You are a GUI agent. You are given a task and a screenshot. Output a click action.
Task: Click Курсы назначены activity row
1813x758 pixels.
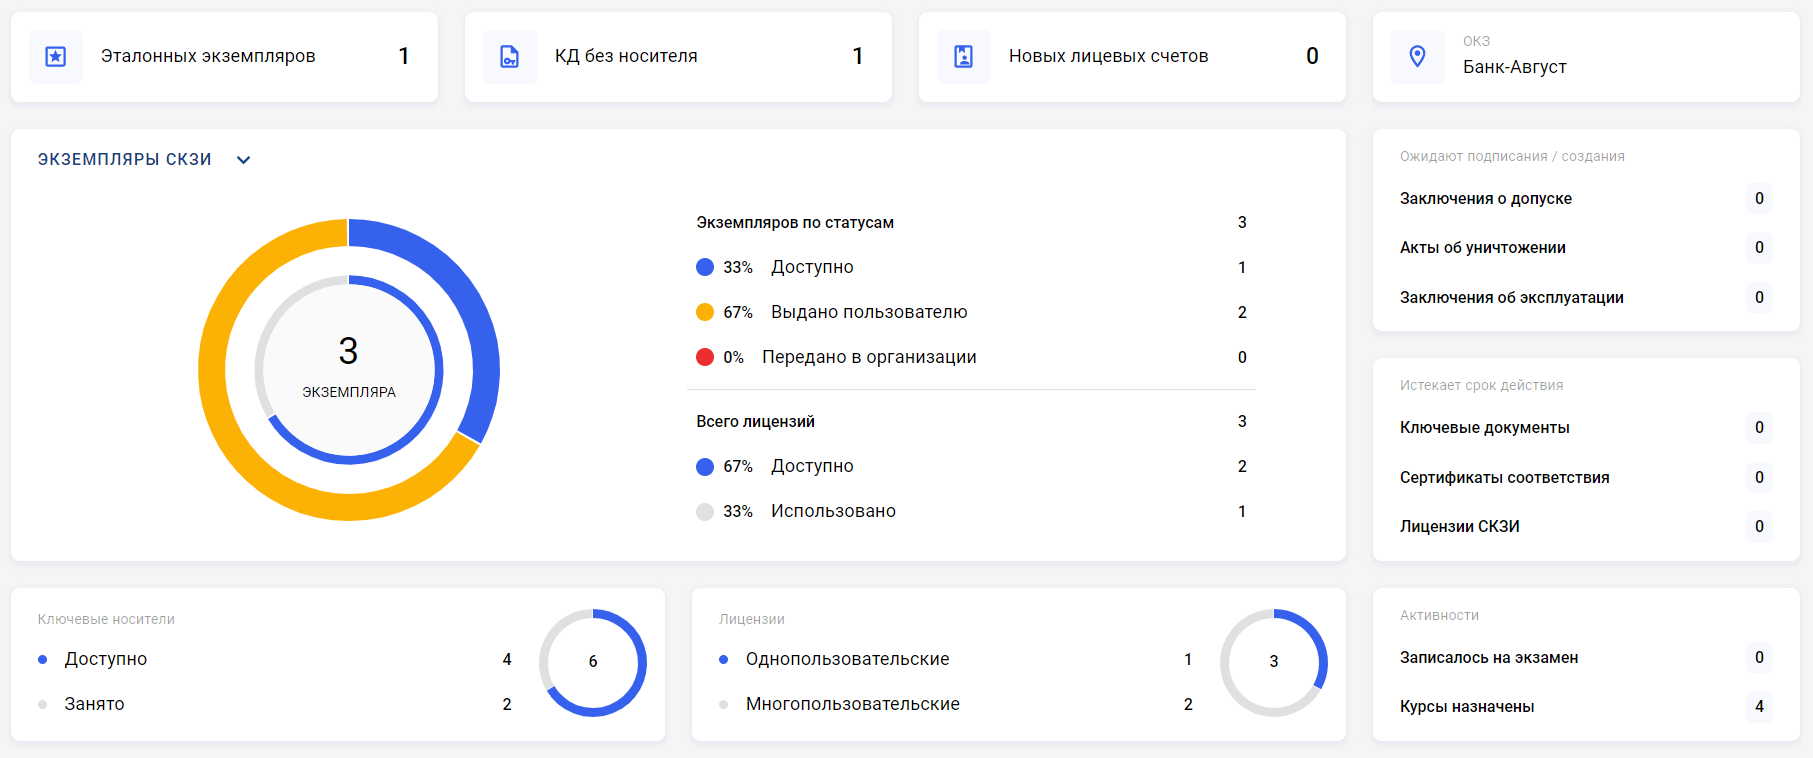(1467, 707)
